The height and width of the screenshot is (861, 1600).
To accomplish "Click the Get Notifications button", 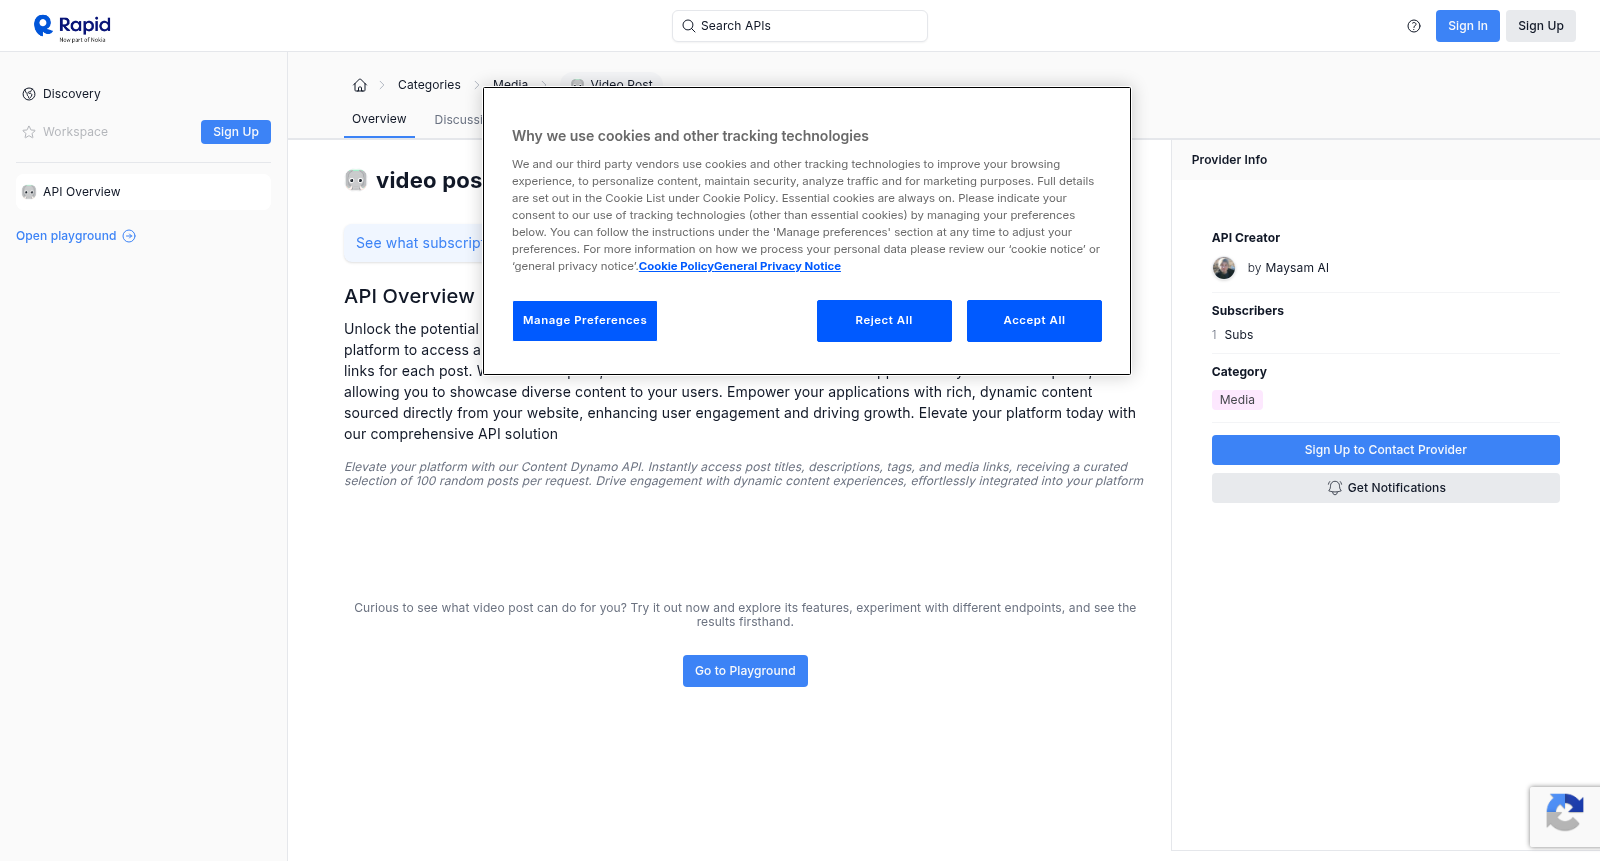I will click(1386, 488).
